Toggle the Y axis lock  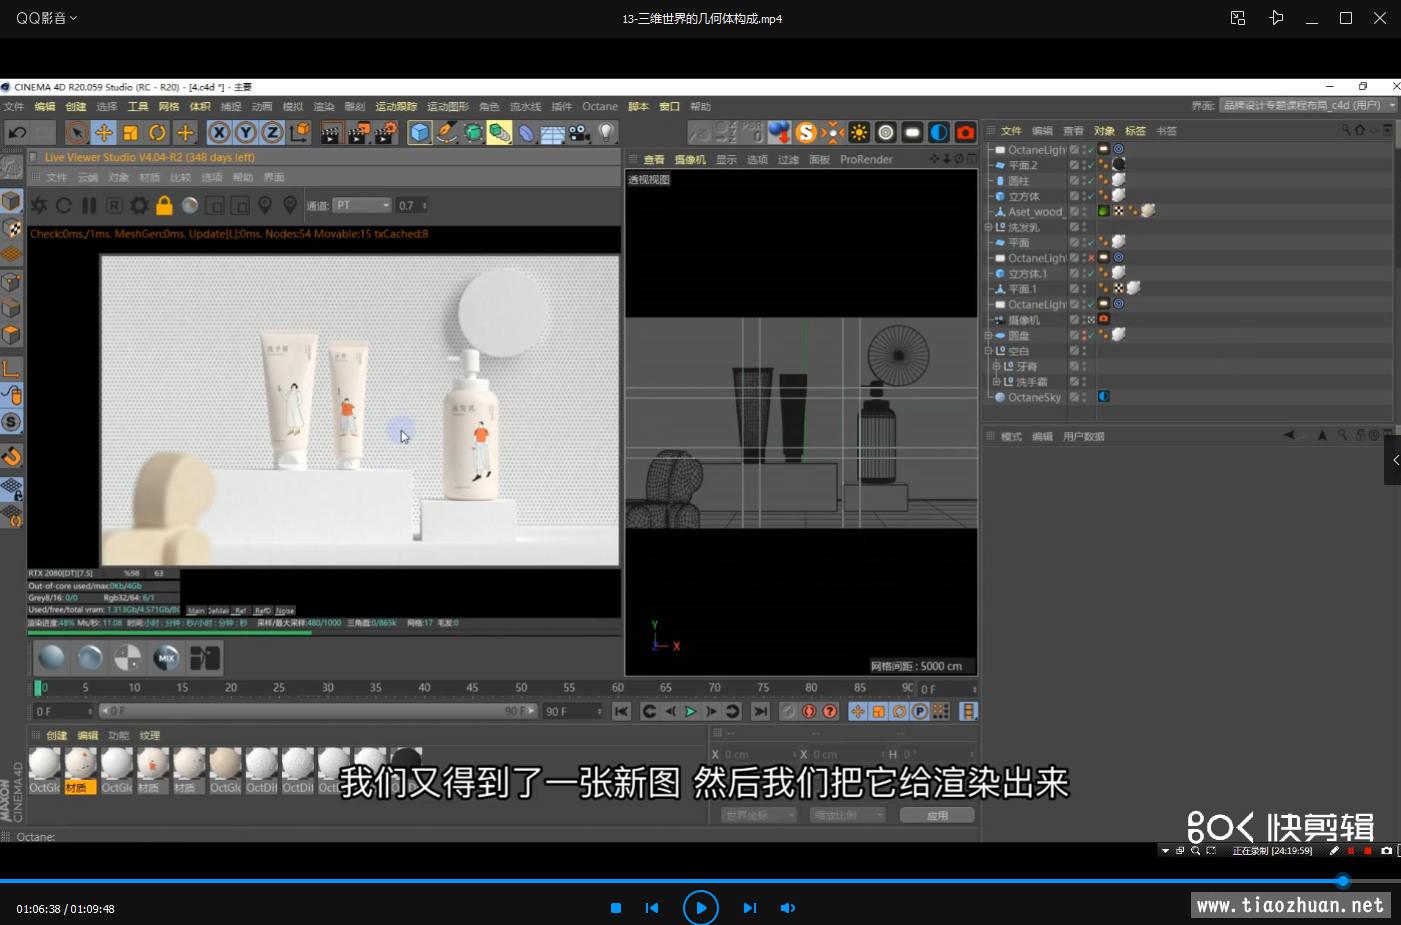tap(245, 132)
